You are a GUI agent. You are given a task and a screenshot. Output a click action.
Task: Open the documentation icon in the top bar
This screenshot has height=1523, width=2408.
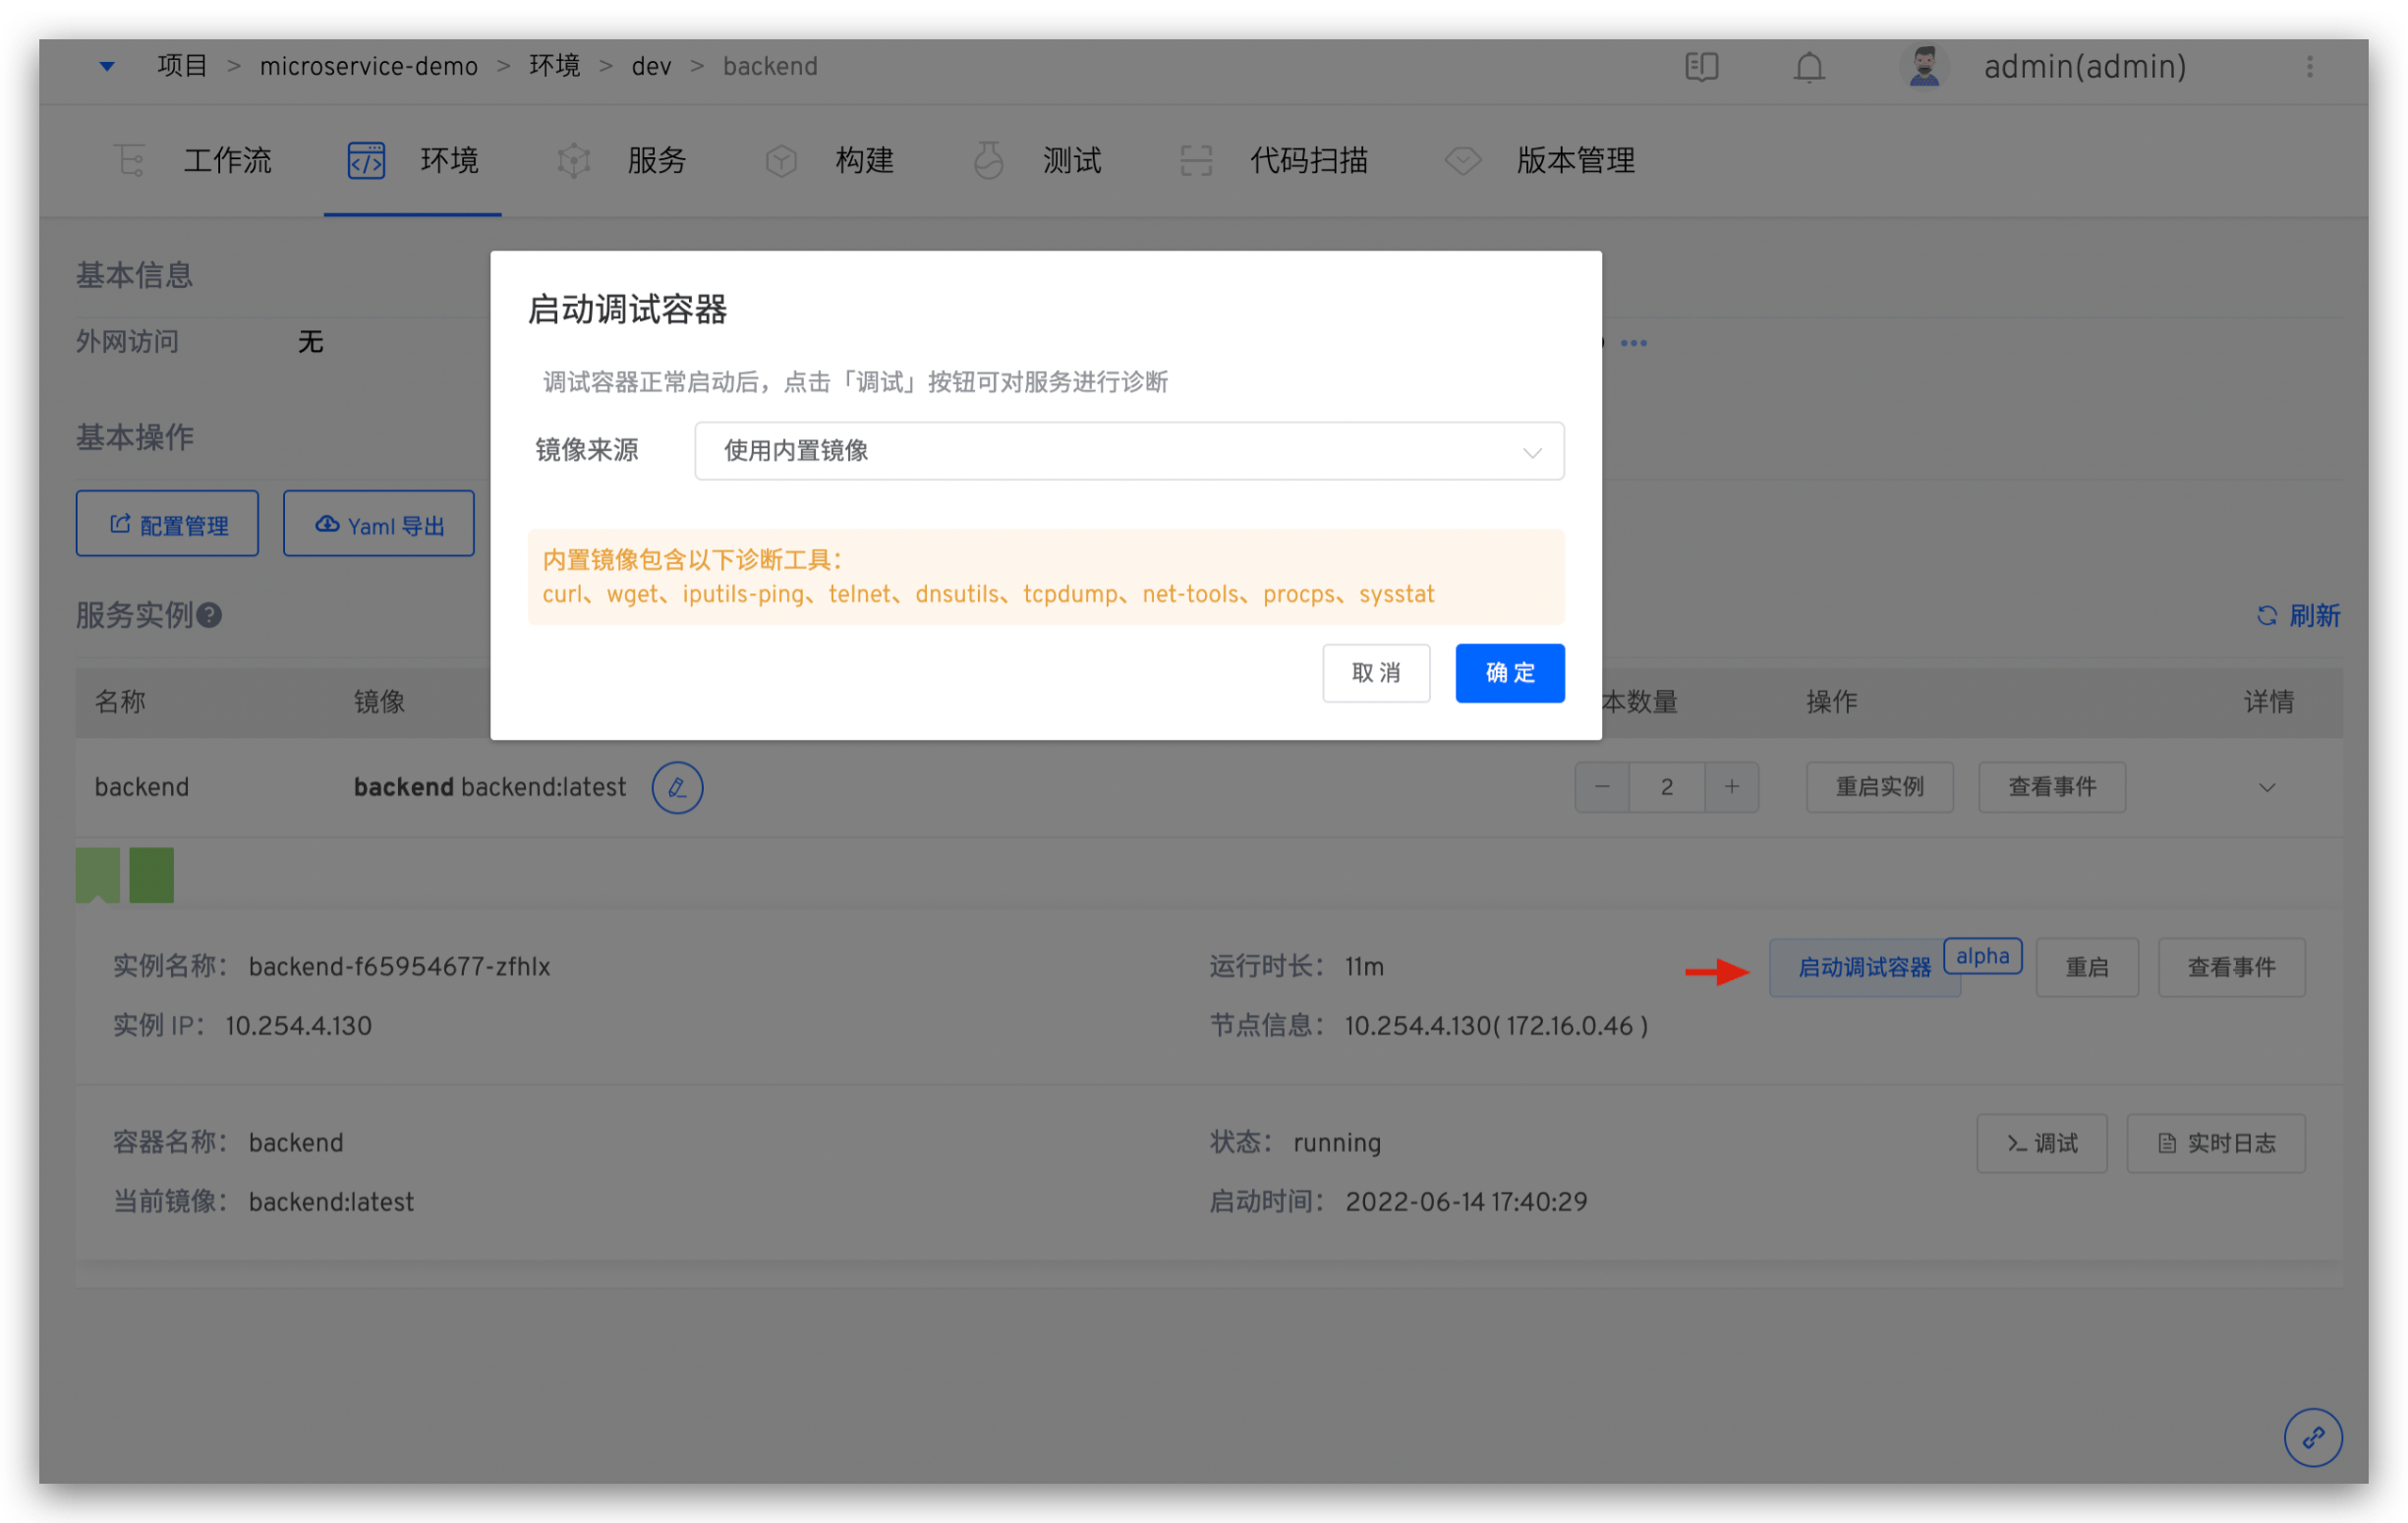point(1700,66)
